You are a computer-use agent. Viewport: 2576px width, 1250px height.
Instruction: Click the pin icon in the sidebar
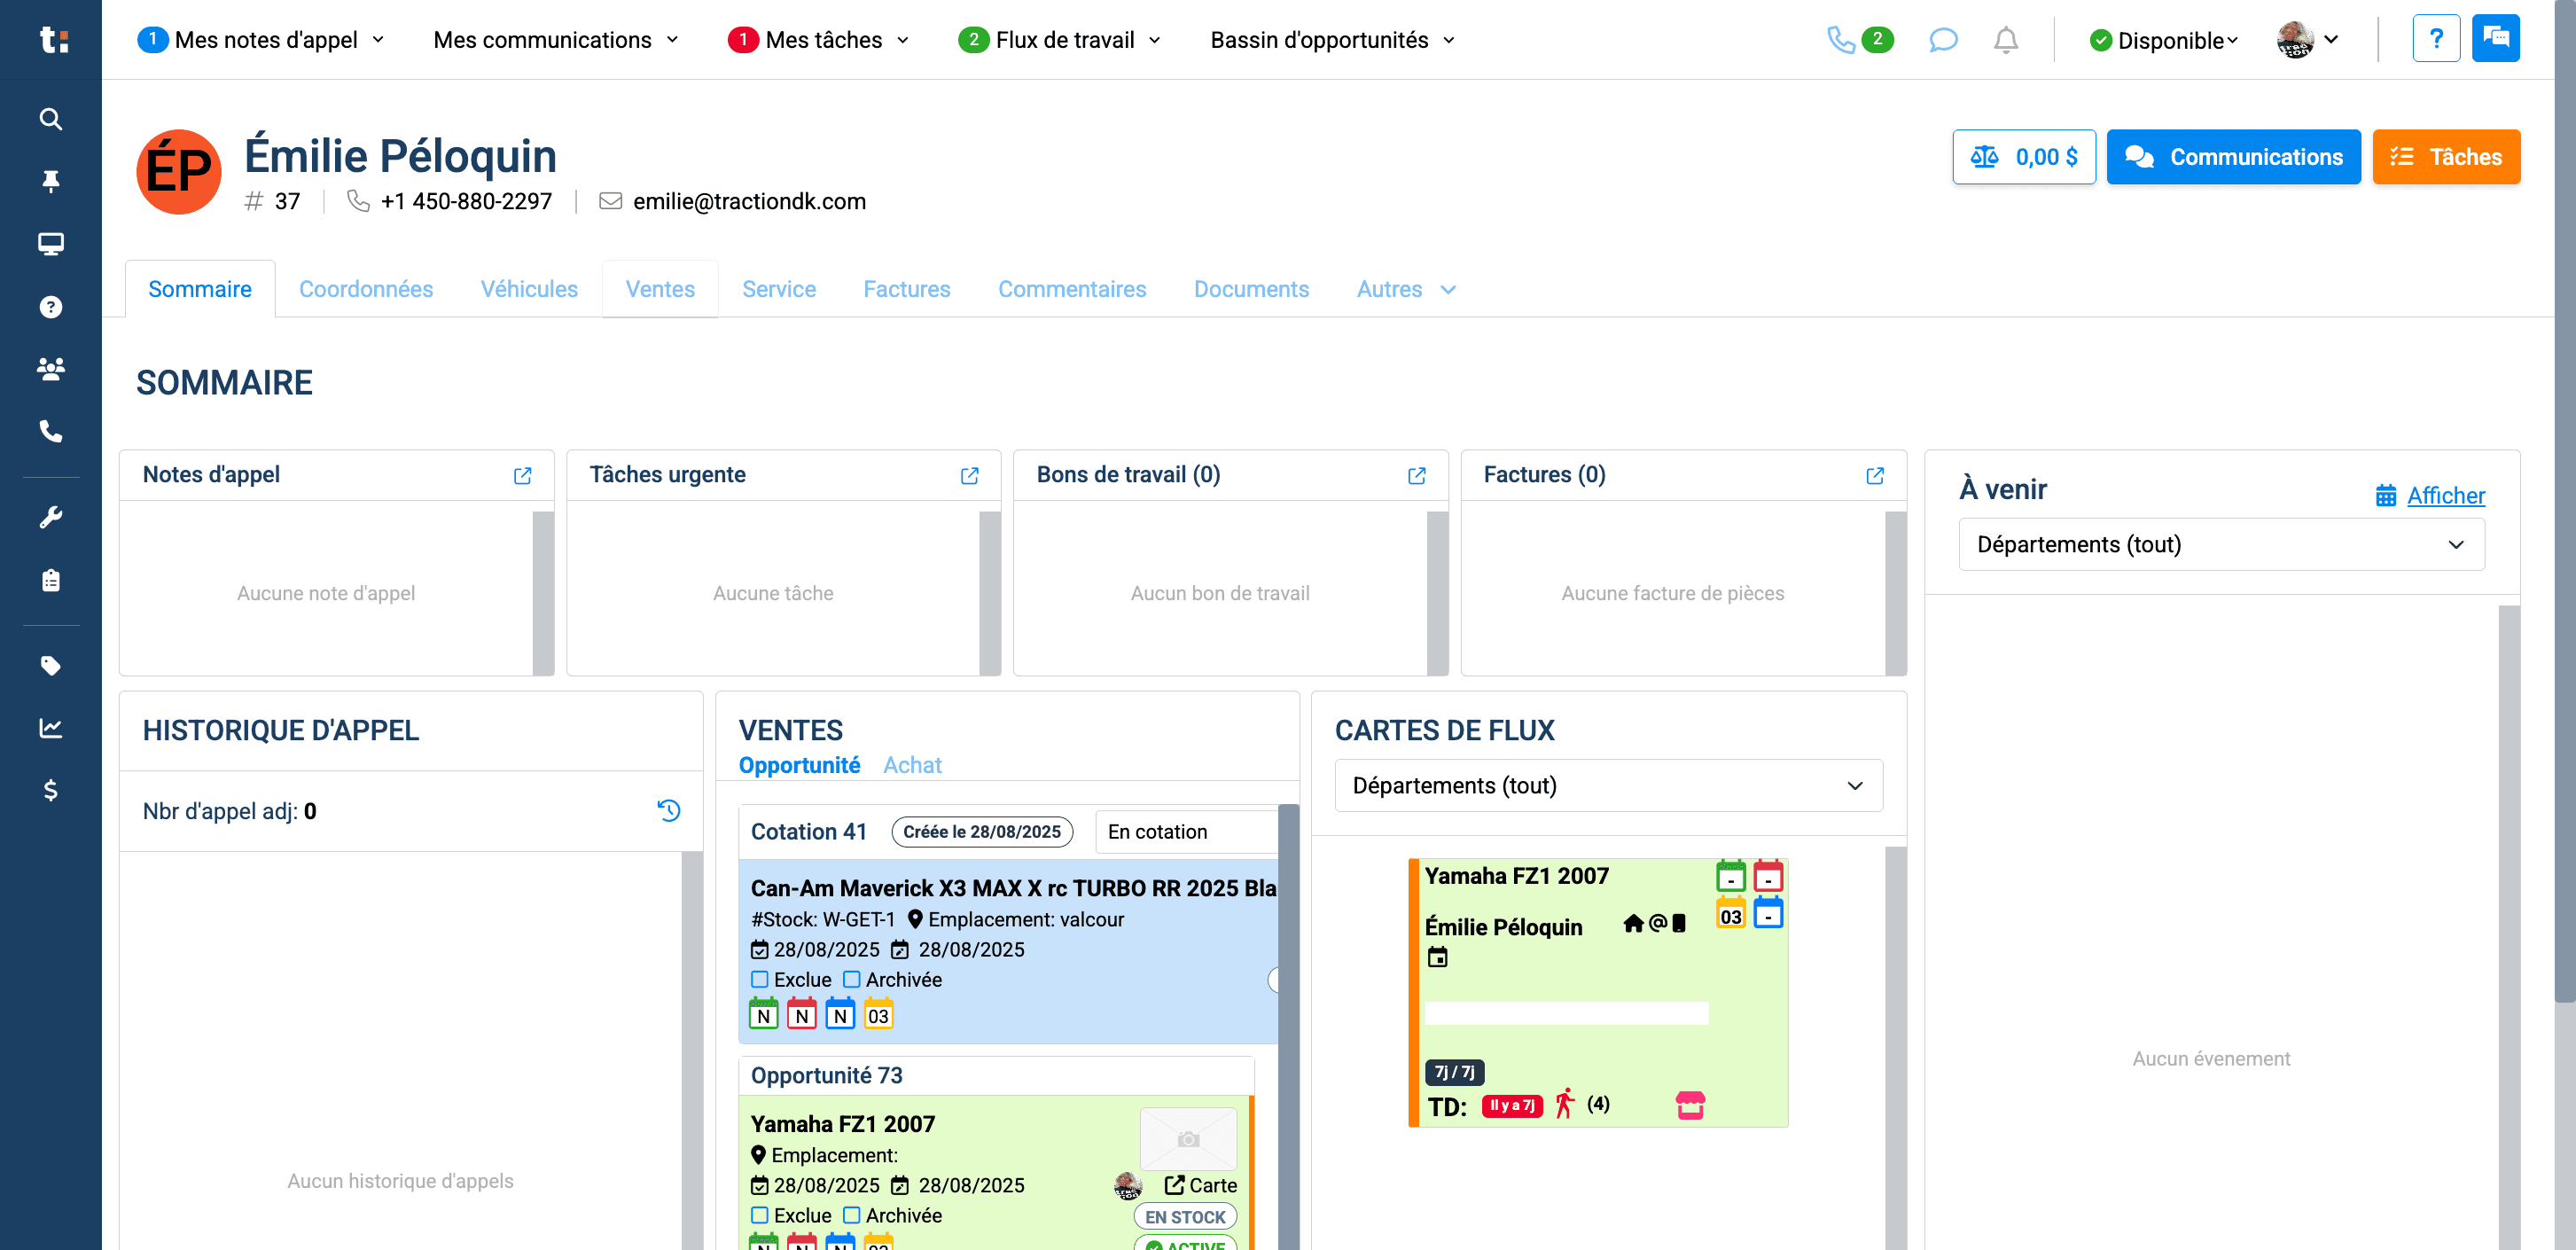tap(51, 181)
